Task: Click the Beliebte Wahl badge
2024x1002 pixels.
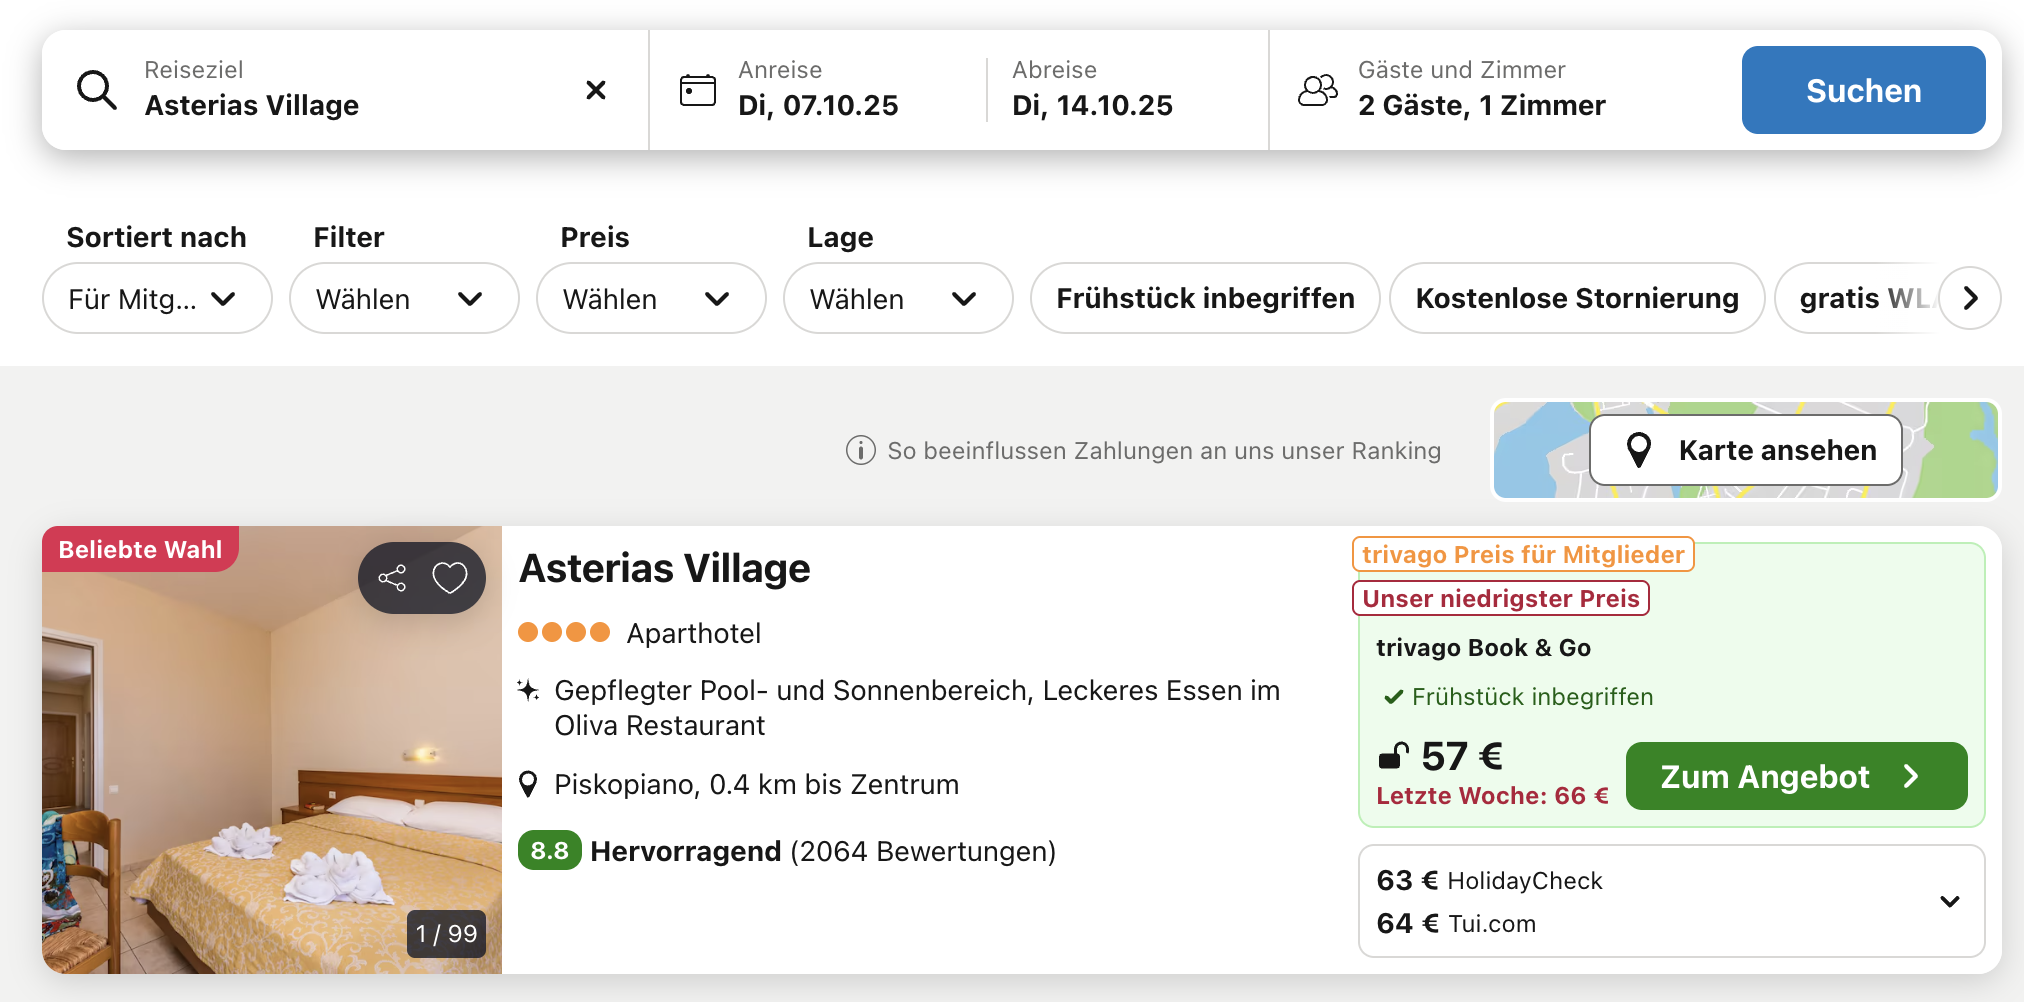Action: pos(140,549)
